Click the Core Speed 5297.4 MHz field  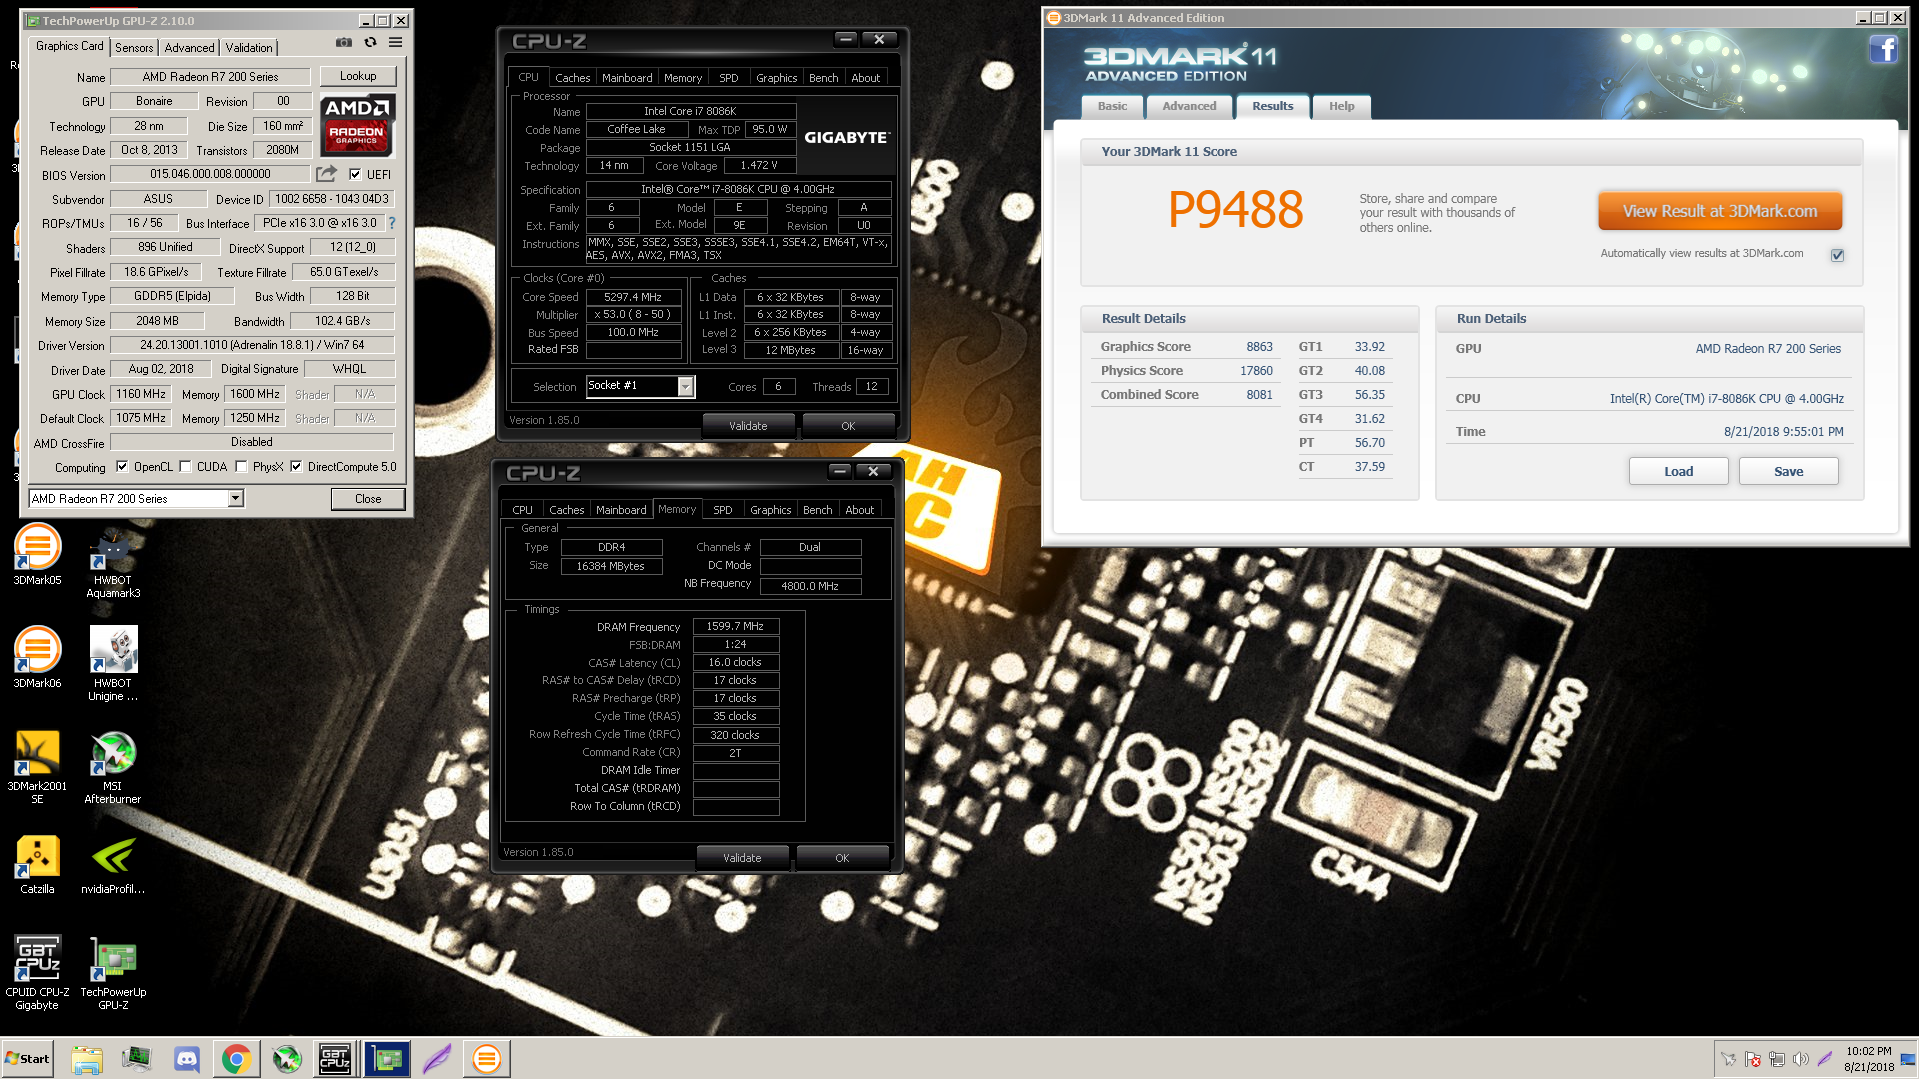[x=633, y=297]
